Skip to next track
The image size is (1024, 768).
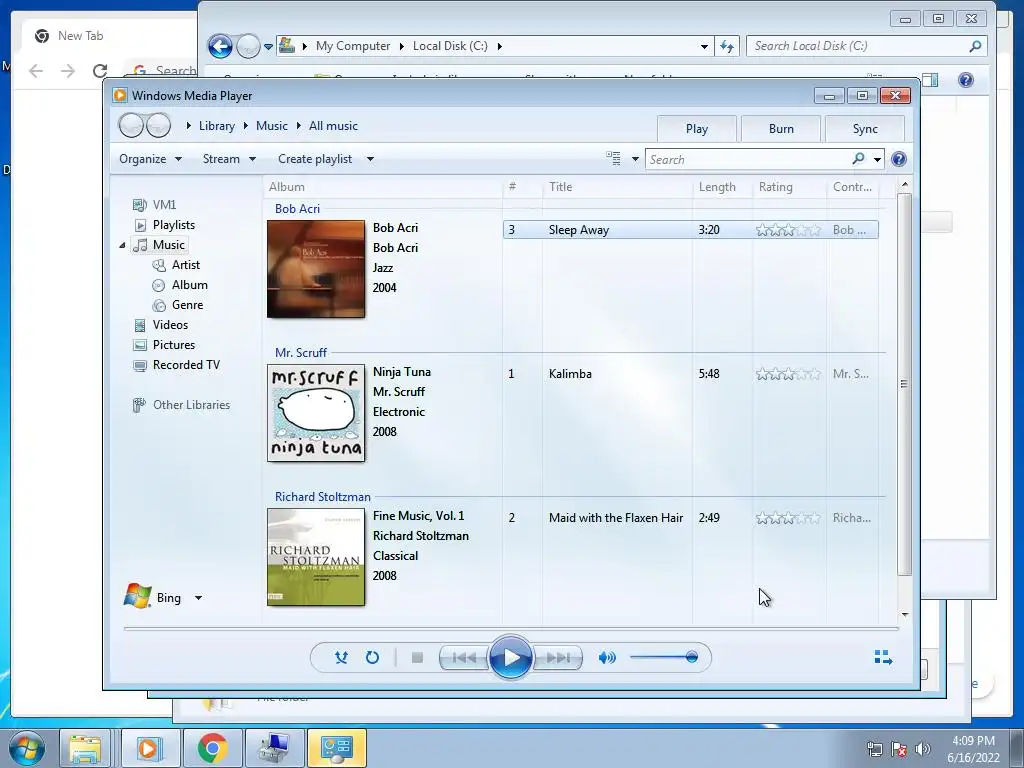pyautogui.click(x=558, y=658)
